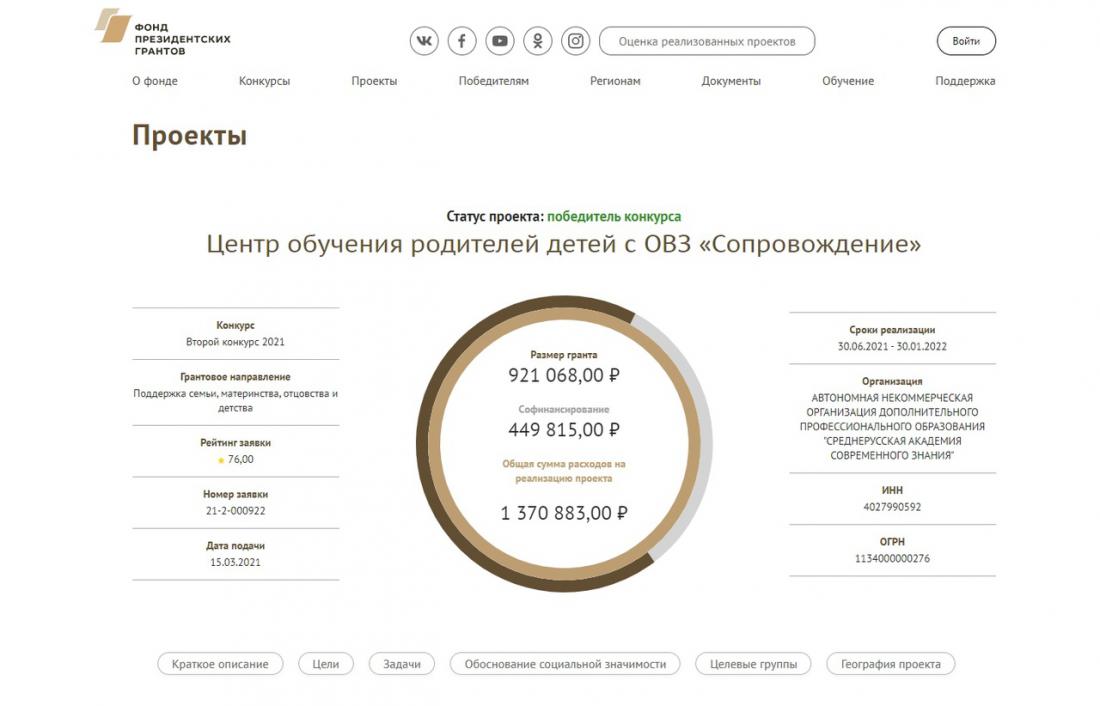Open the YouTube channel icon
The height and width of the screenshot is (706, 1100).
click(x=500, y=41)
